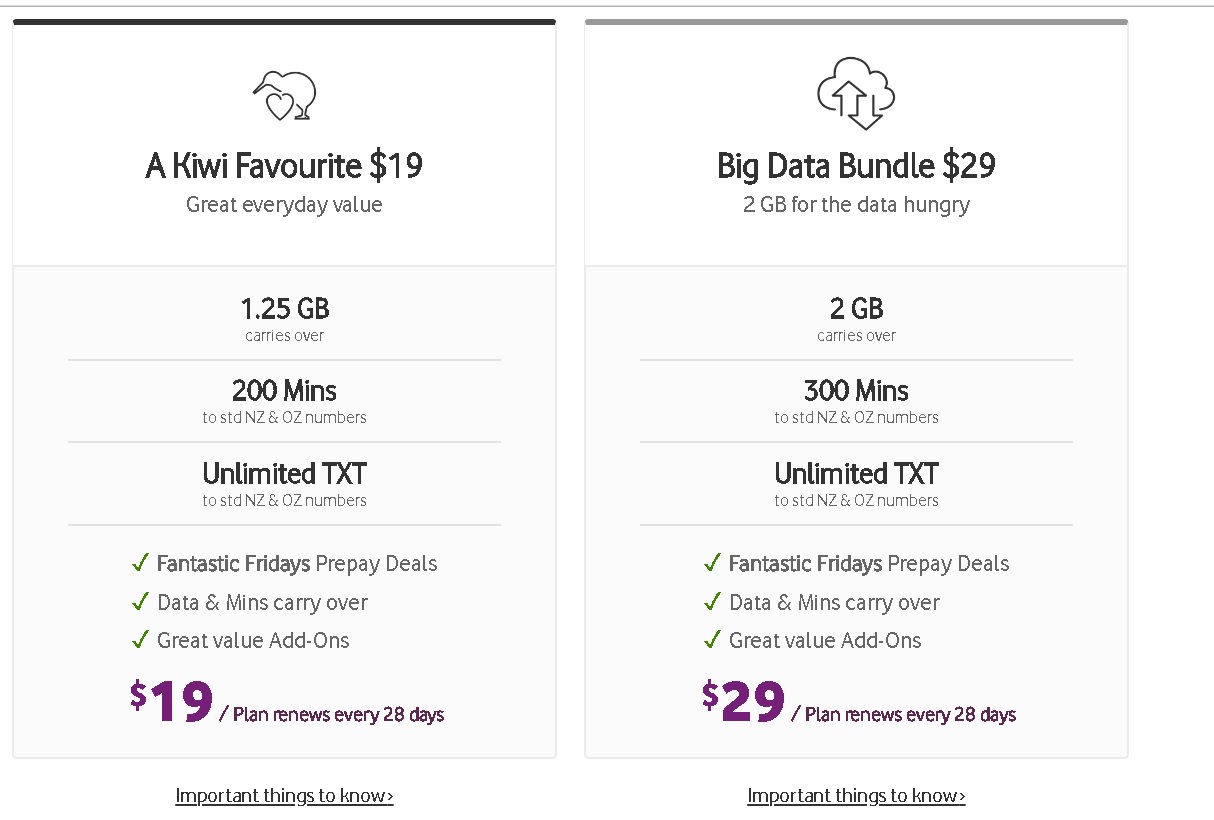Click the 300 Mins allowance text

(x=856, y=390)
